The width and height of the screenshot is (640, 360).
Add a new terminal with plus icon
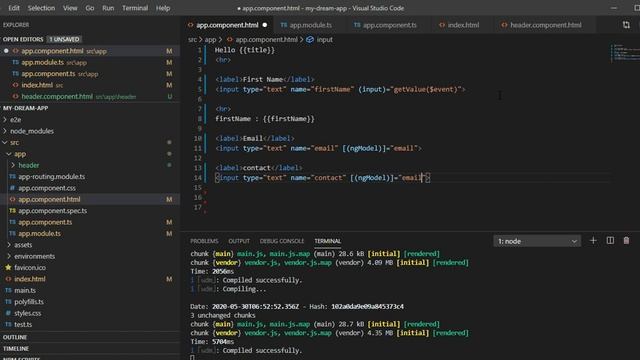(593, 241)
